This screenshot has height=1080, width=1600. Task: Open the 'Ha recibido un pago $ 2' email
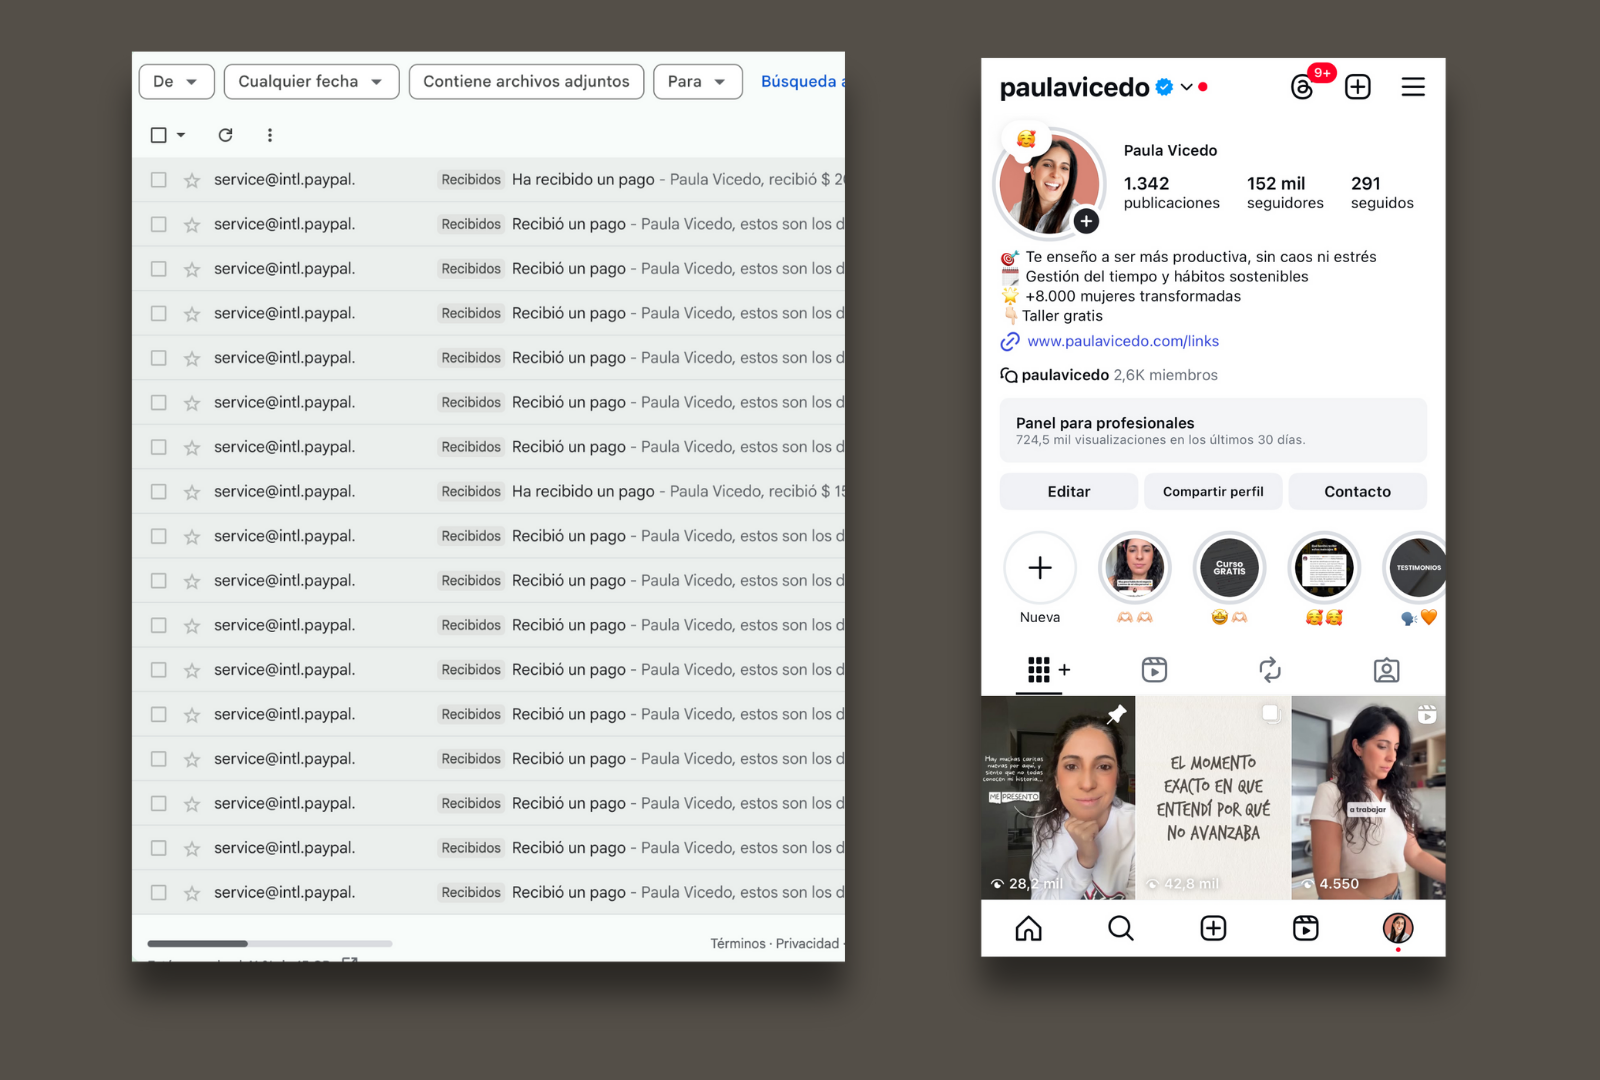(x=489, y=180)
